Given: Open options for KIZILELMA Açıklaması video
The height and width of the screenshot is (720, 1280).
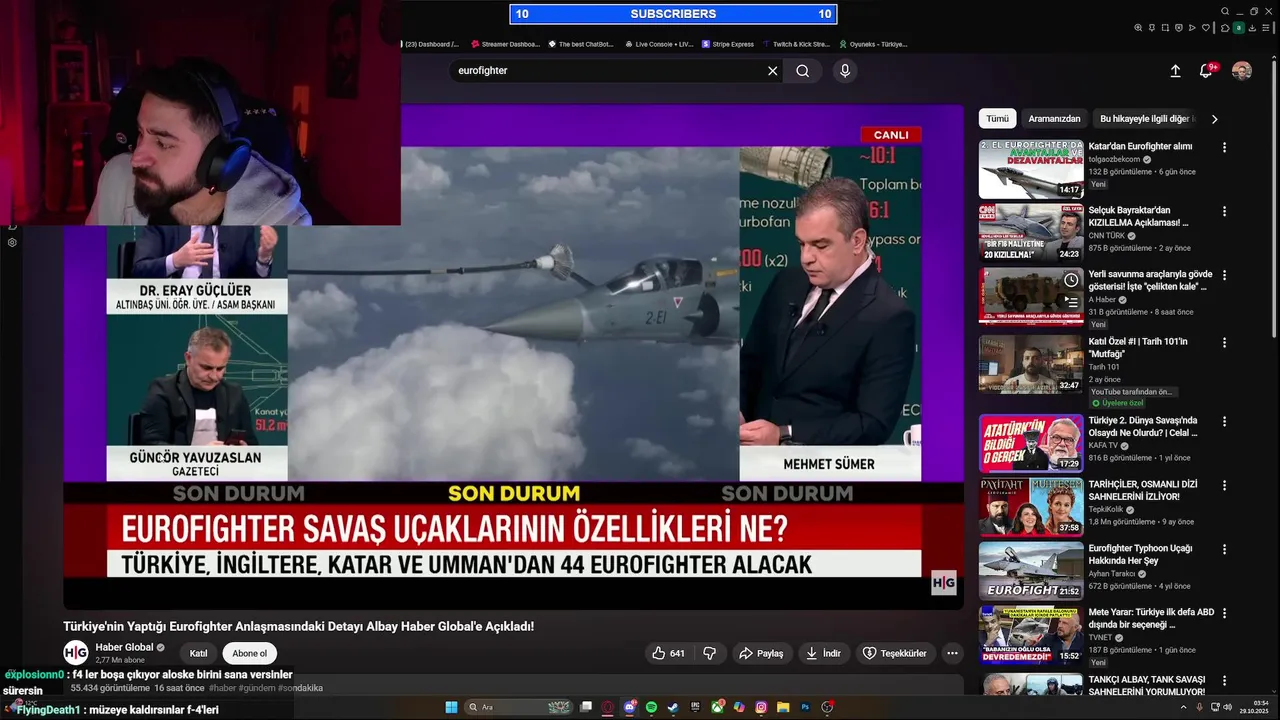Looking at the screenshot, I should coord(1224,212).
